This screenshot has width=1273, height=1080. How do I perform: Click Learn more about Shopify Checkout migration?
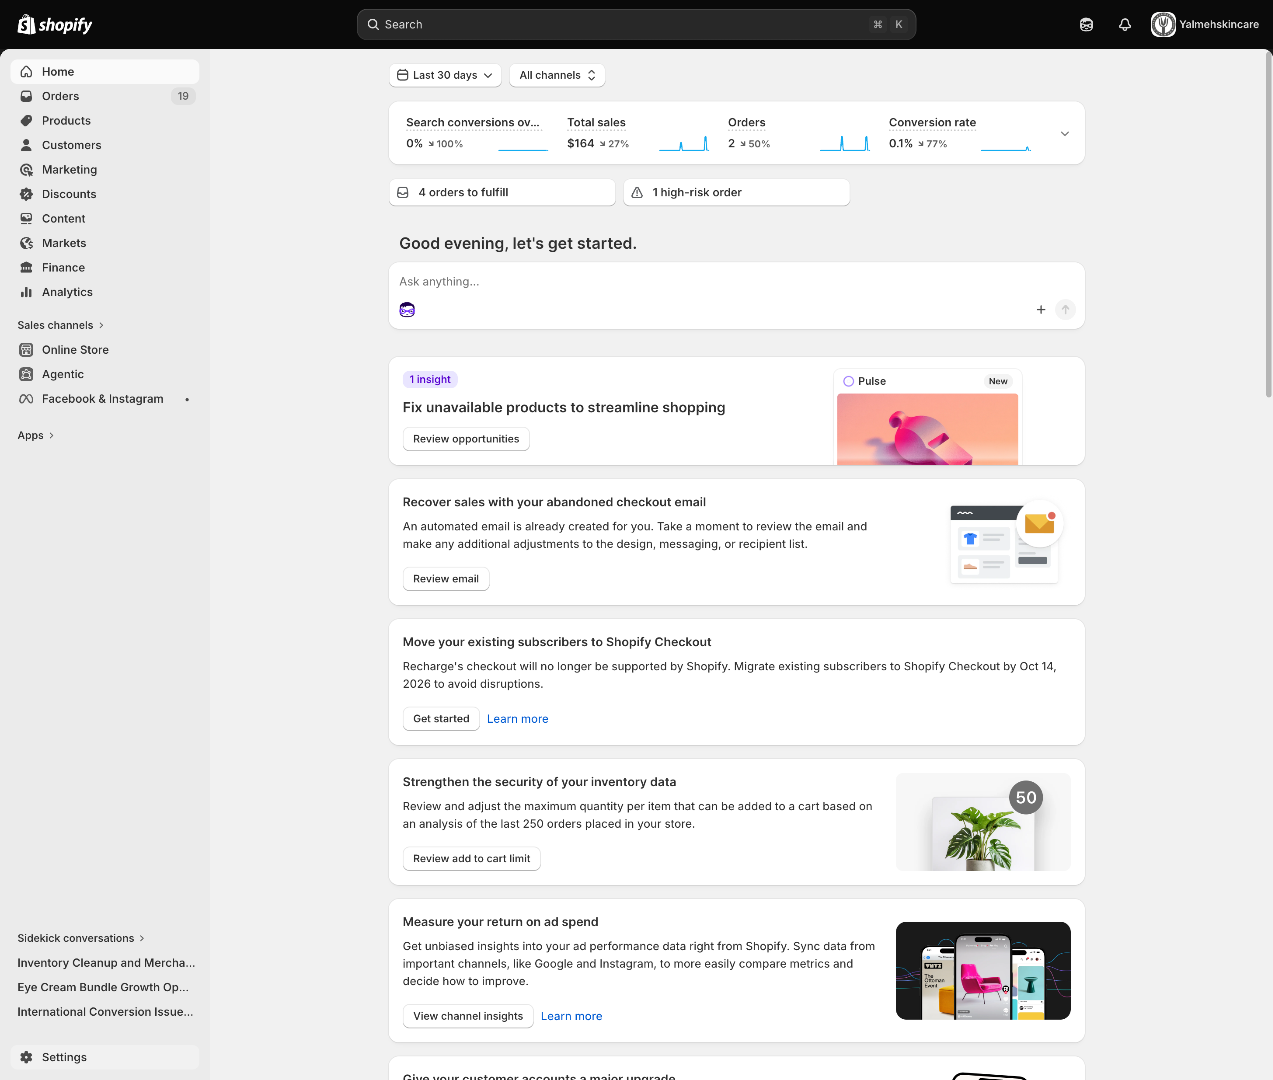coord(518,719)
